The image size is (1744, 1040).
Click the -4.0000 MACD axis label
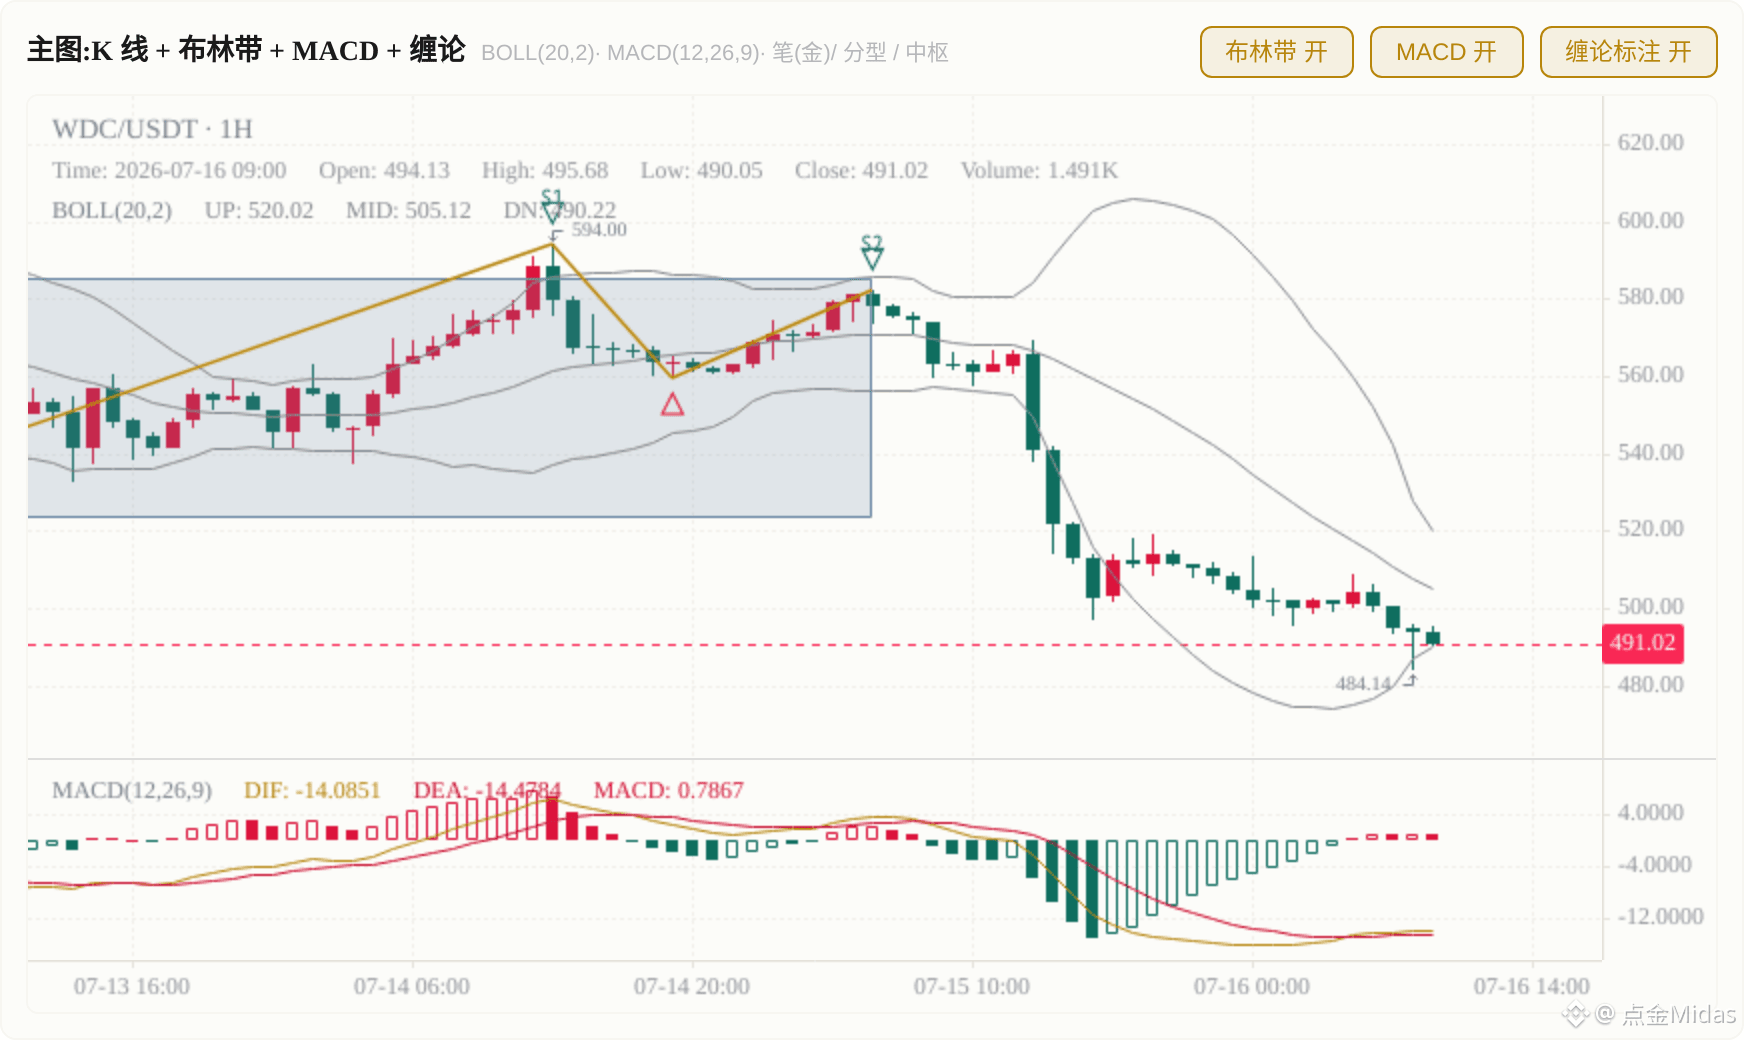point(1654,865)
